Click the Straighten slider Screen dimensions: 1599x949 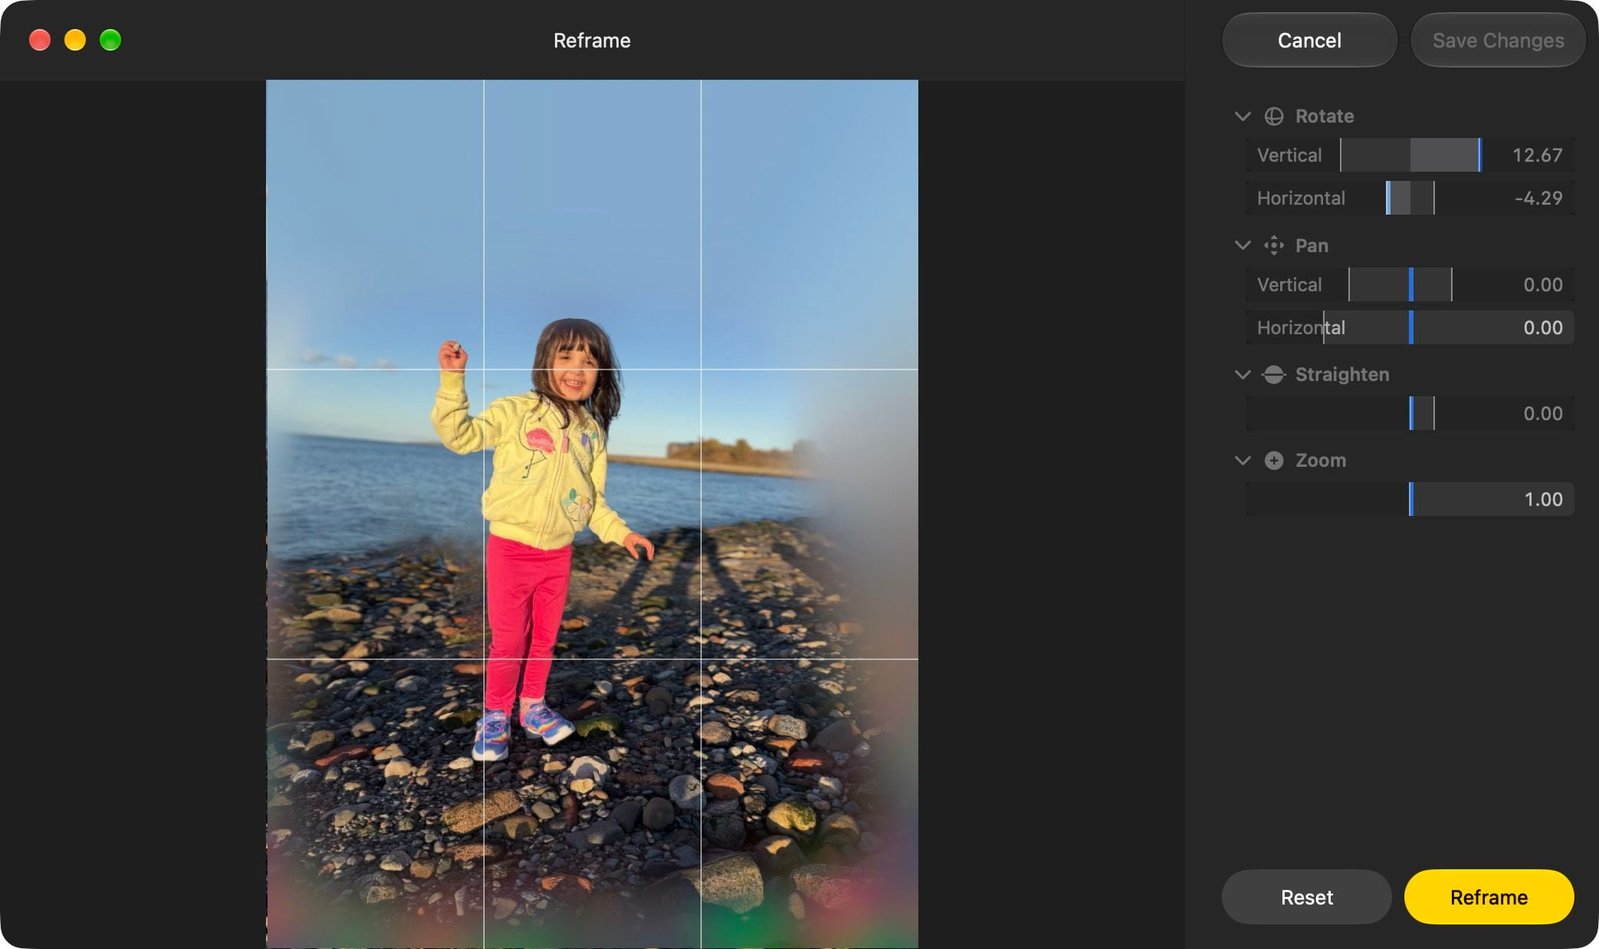tap(1410, 413)
